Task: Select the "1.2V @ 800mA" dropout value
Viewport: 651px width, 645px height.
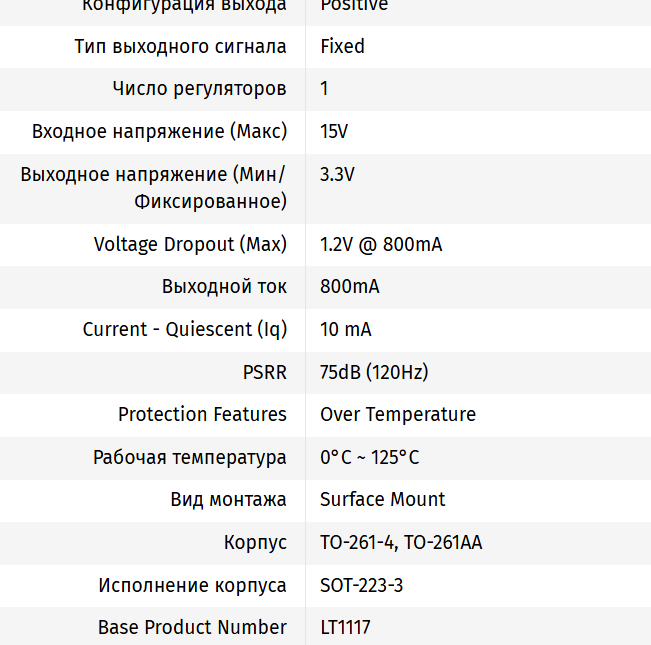Action: (x=381, y=244)
